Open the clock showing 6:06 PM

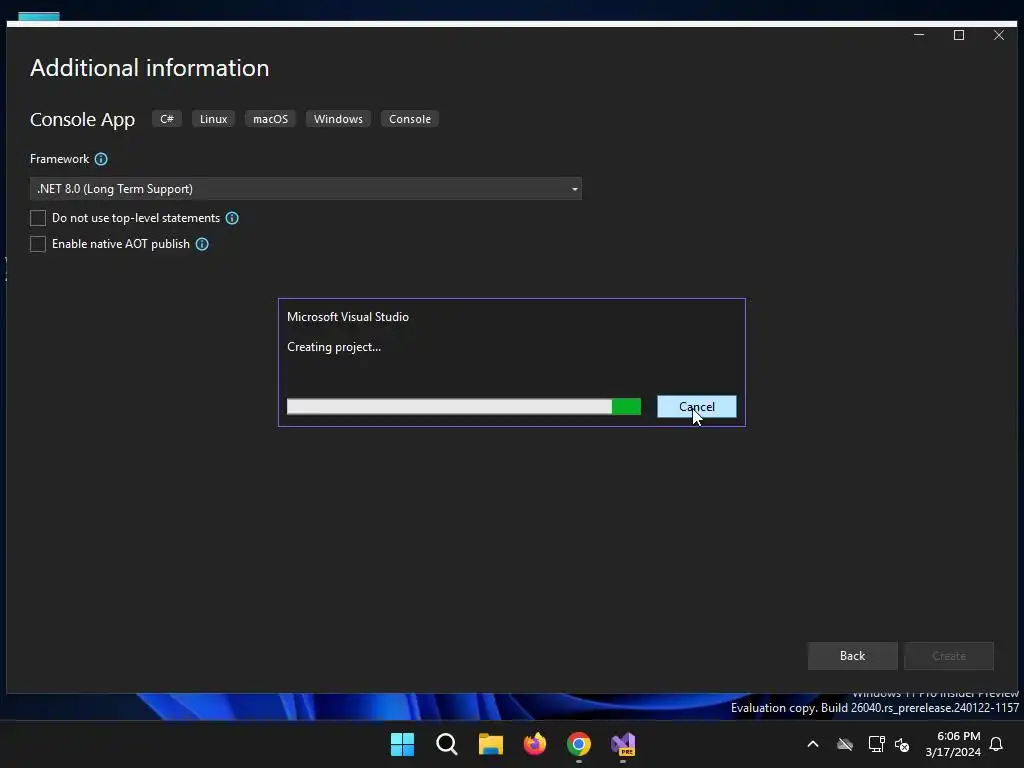pyautogui.click(x=953, y=744)
